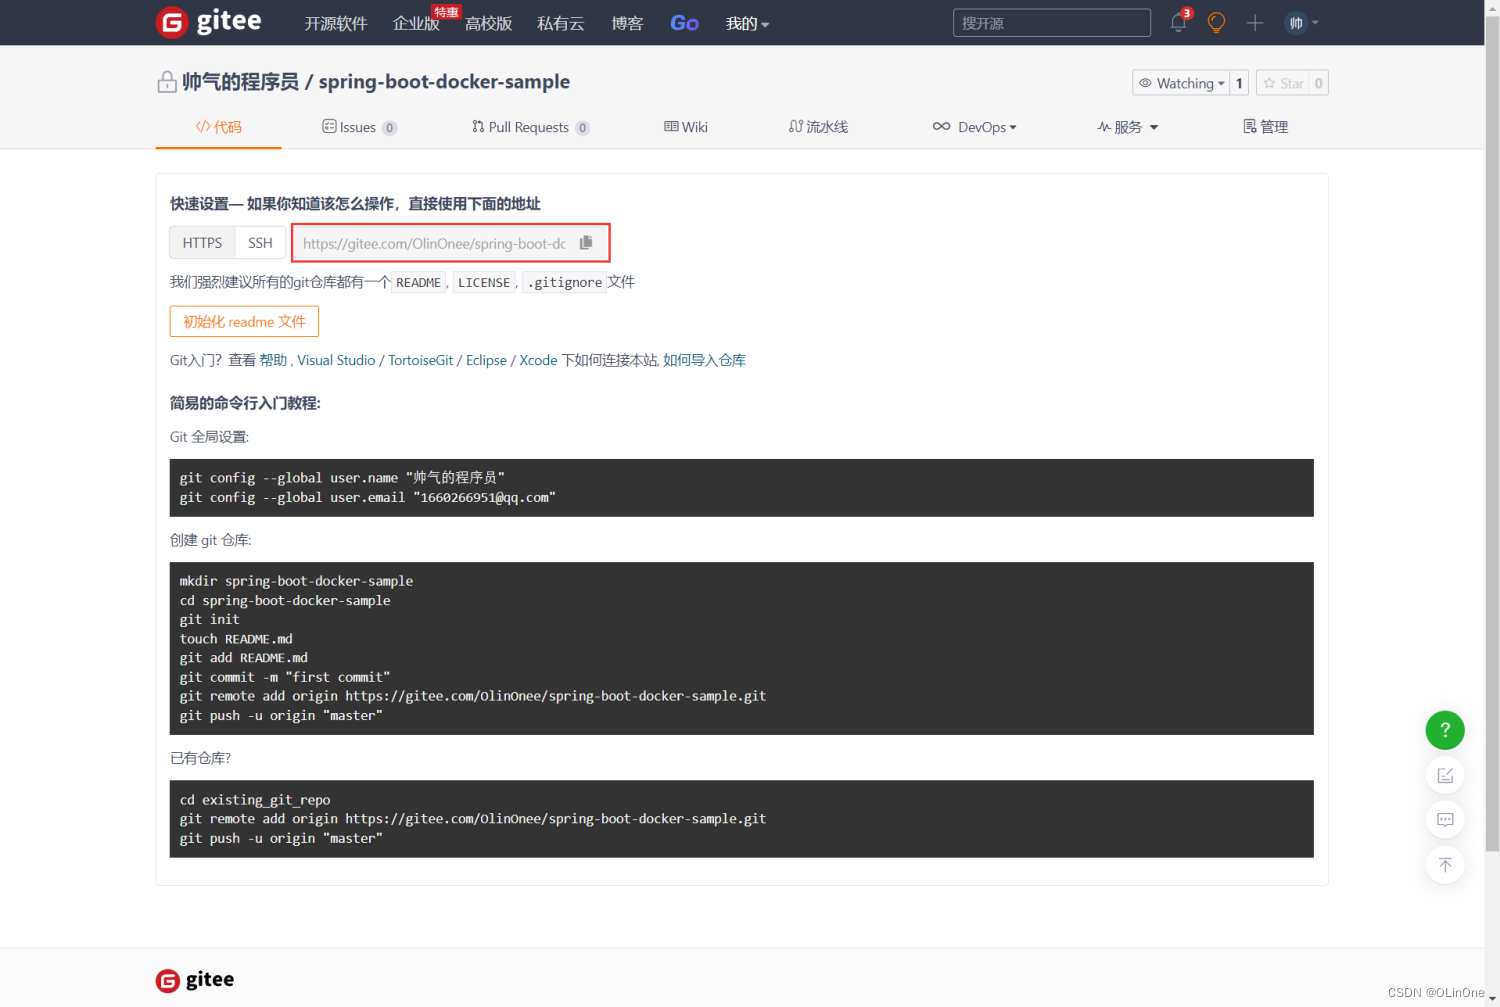The image size is (1500, 1007).
Task: Click the Star count of 0
Action: (1318, 83)
